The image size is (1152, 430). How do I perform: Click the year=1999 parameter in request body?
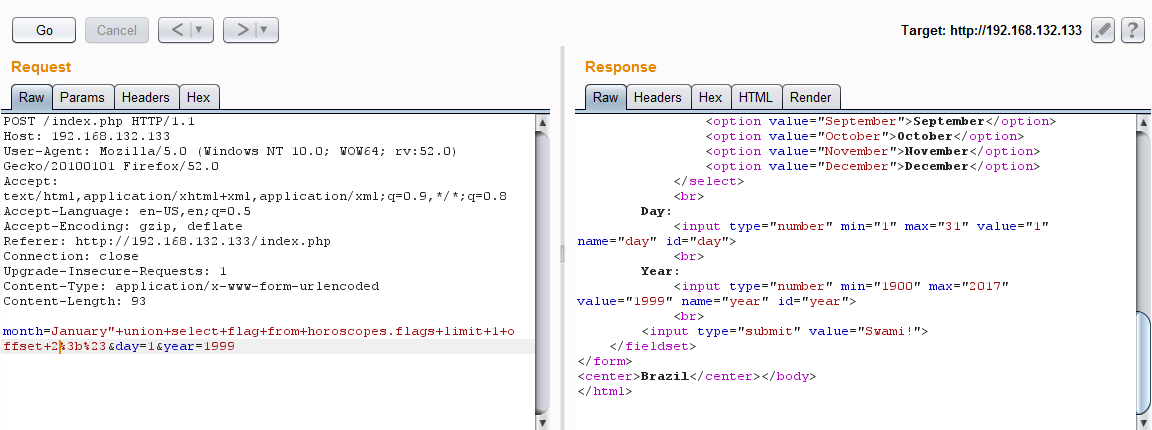199,346
